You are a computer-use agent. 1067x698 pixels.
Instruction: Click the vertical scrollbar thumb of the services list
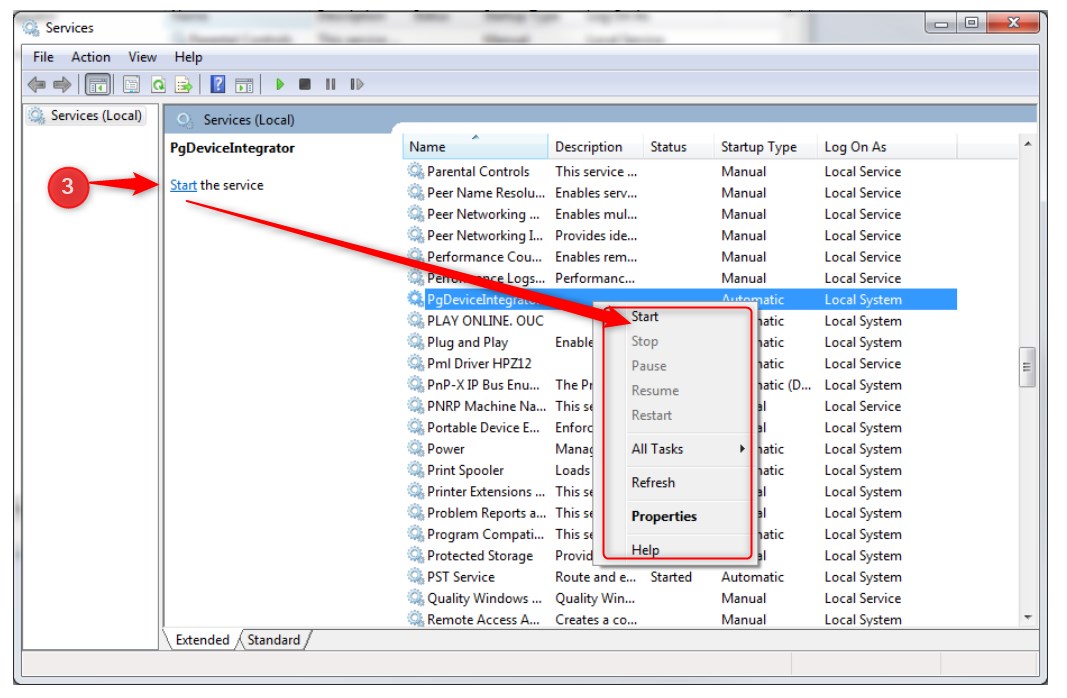coord(1026,367)
